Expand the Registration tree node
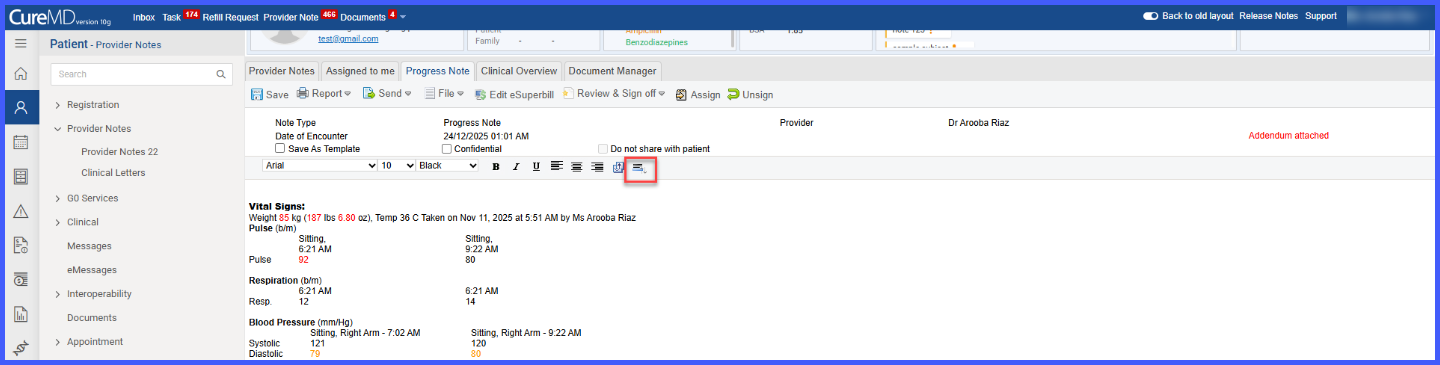 (x=58, y=105)
